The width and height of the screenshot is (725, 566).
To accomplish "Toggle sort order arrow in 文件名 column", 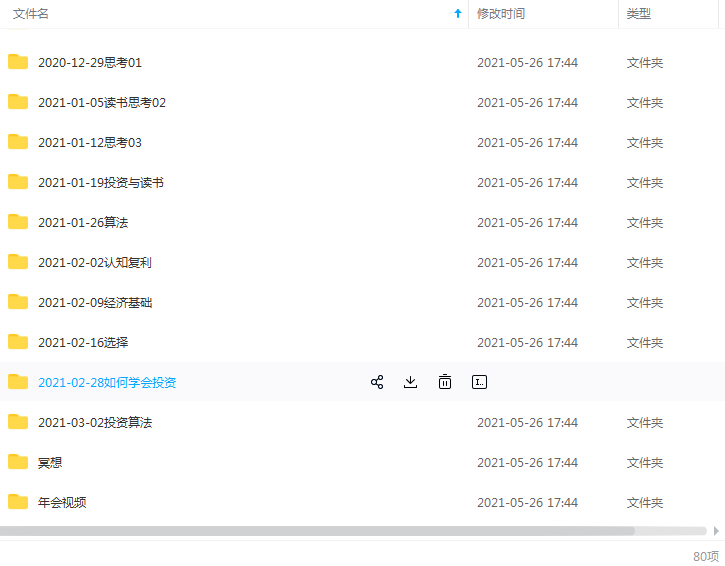I will [458, 13].
